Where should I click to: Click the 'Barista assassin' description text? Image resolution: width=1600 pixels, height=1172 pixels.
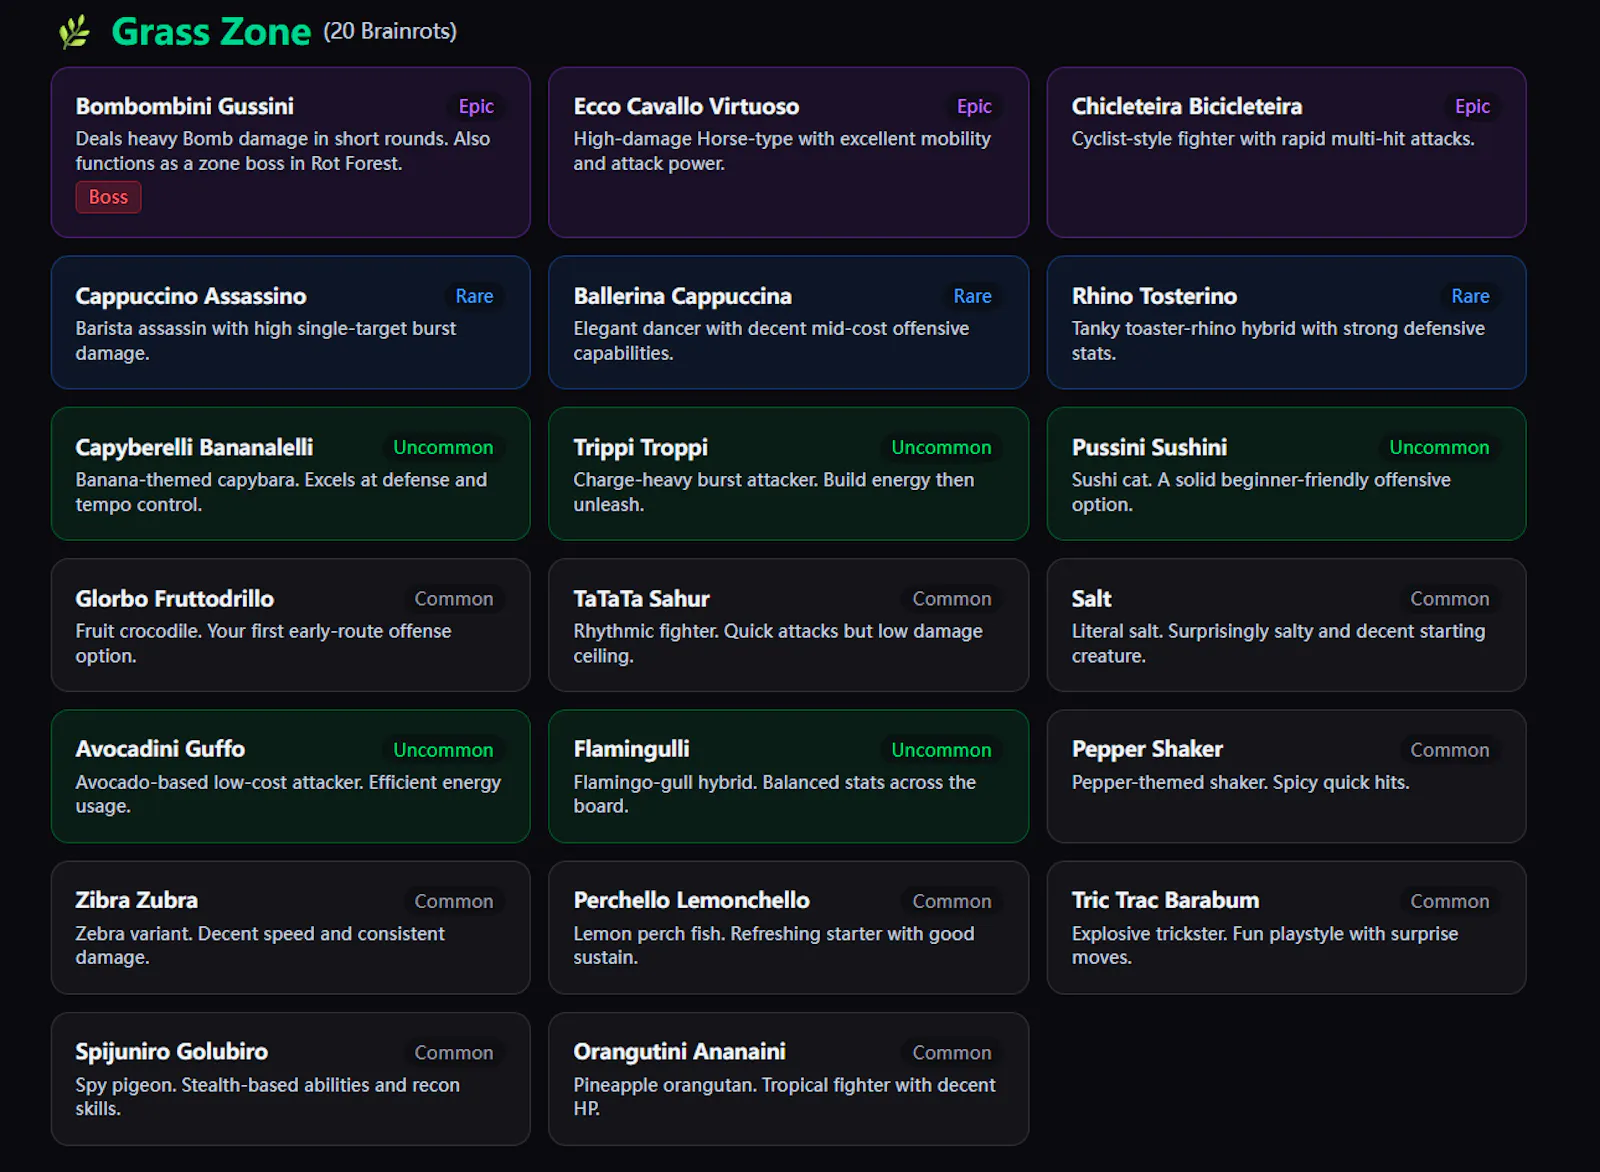click(266, 341)
